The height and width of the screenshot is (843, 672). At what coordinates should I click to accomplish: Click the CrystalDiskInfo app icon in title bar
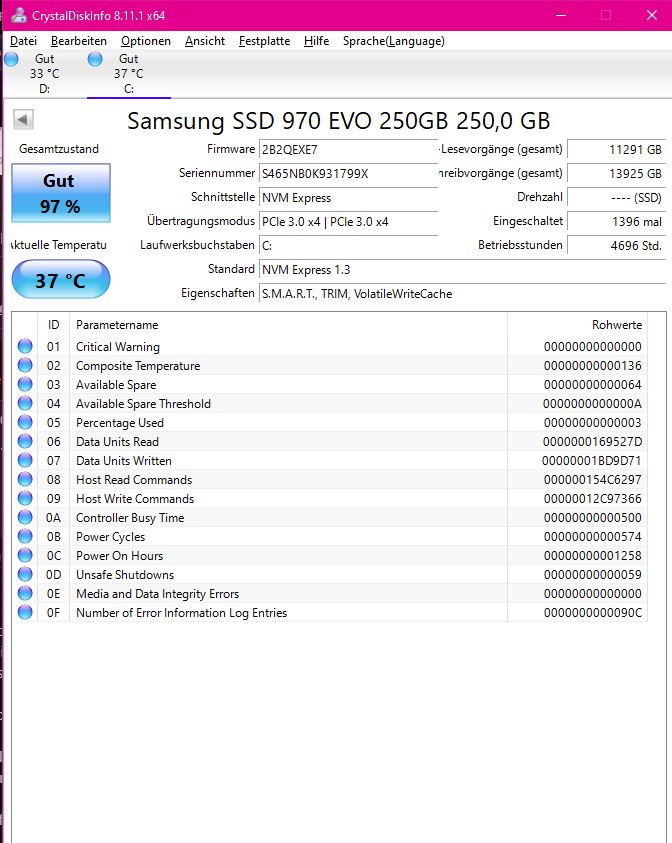(x=18, y=15)
